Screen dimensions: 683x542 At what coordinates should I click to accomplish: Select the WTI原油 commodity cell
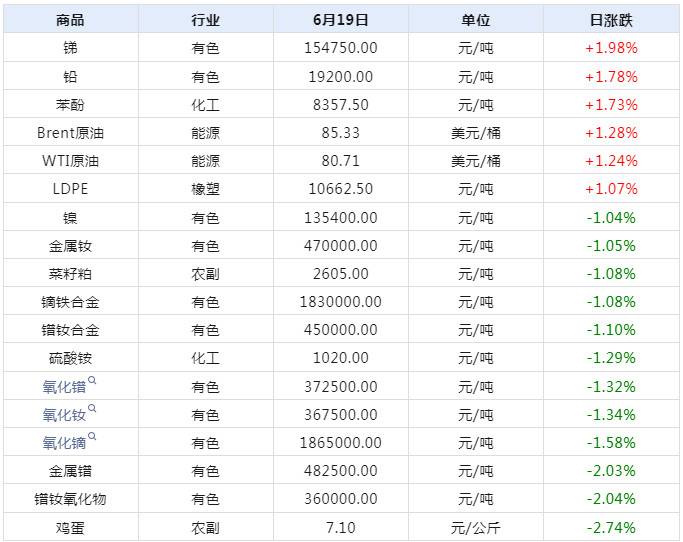tap(70, 160)
